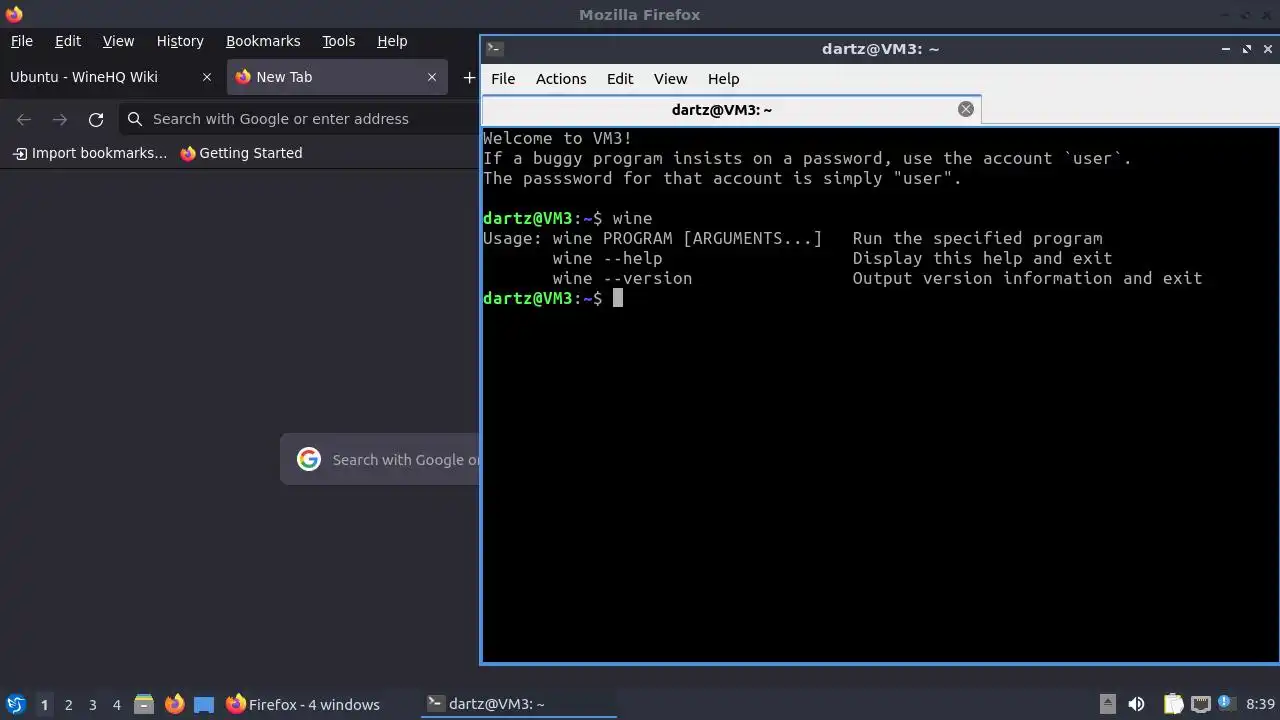Open a new Firefox tab with plus

point(469,77)
